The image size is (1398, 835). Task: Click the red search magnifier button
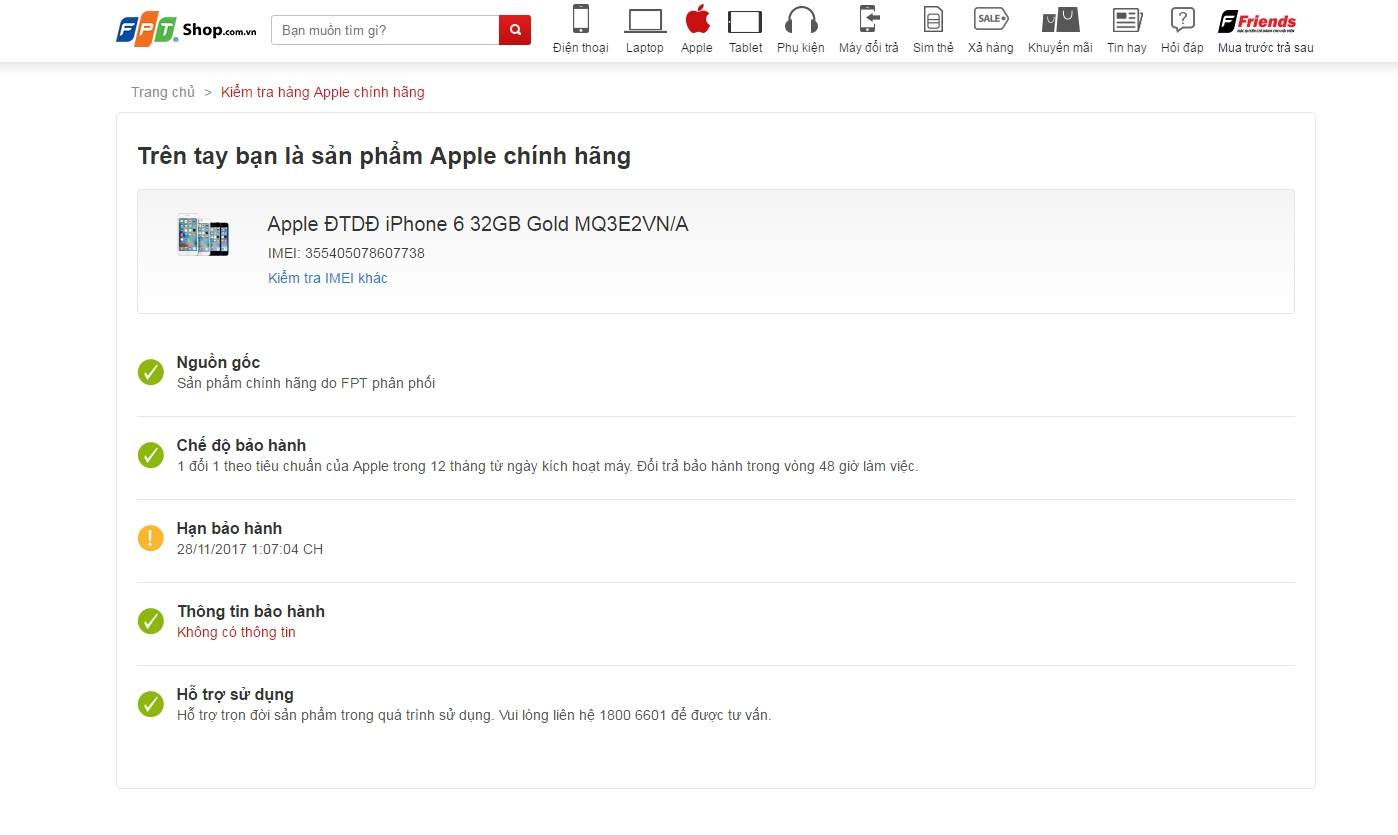515,30
